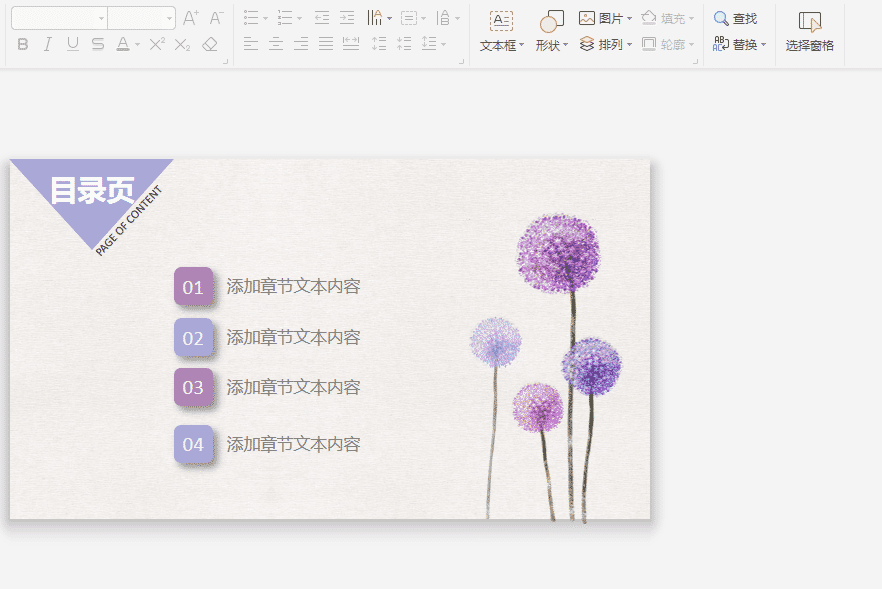Click the line spacing icon
Viewport: 882px width, 589px height.
429,44
